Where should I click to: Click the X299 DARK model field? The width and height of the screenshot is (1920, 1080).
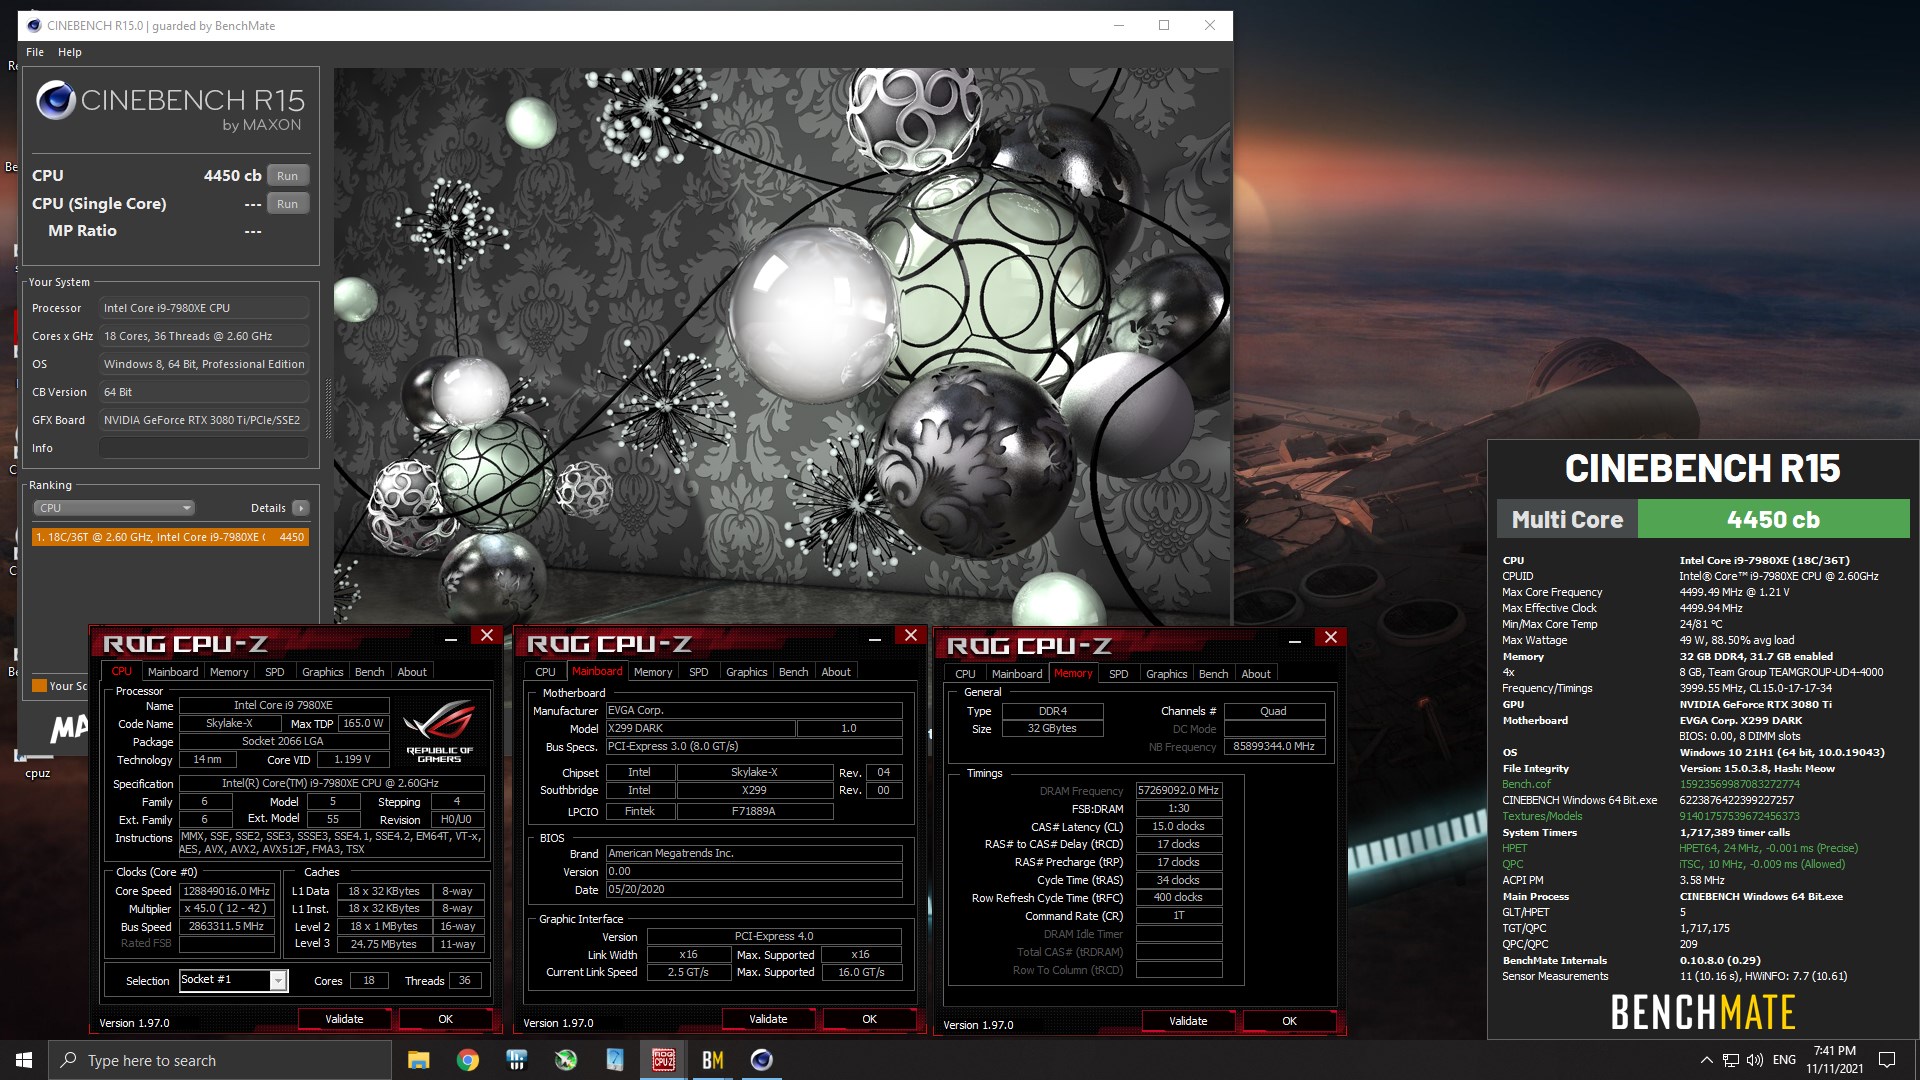pos(700,728)
